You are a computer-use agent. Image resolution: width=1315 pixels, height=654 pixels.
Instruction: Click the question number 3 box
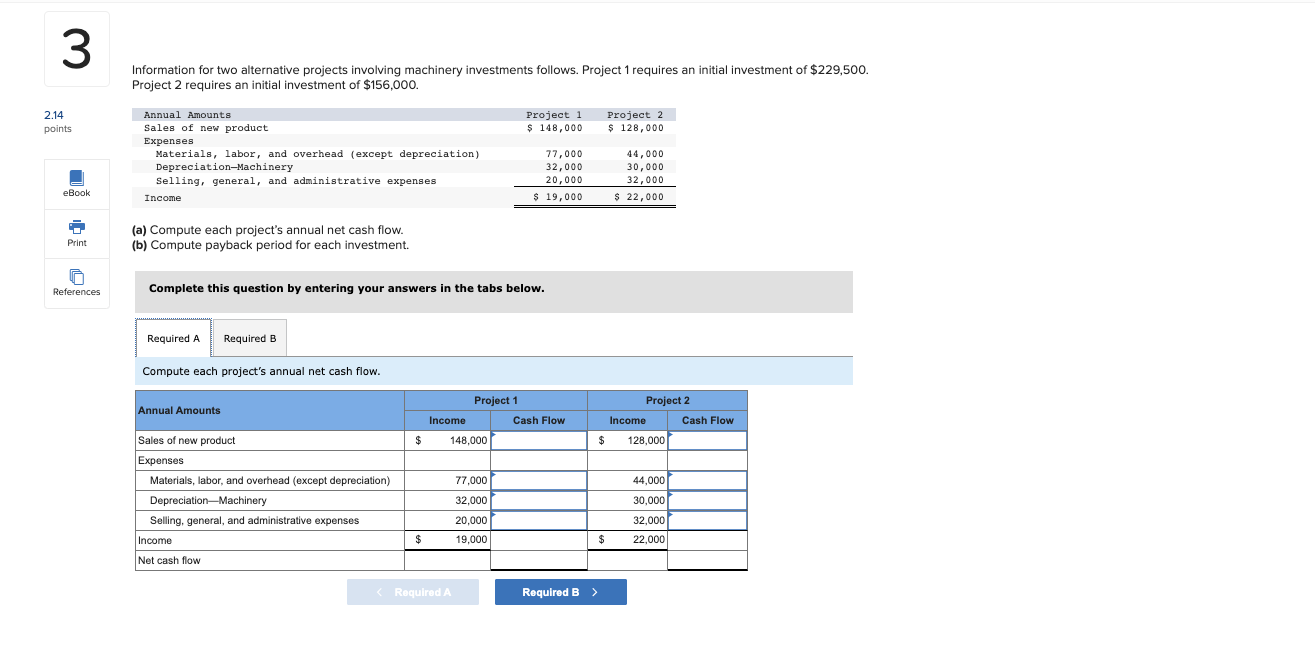click(77, 49)
